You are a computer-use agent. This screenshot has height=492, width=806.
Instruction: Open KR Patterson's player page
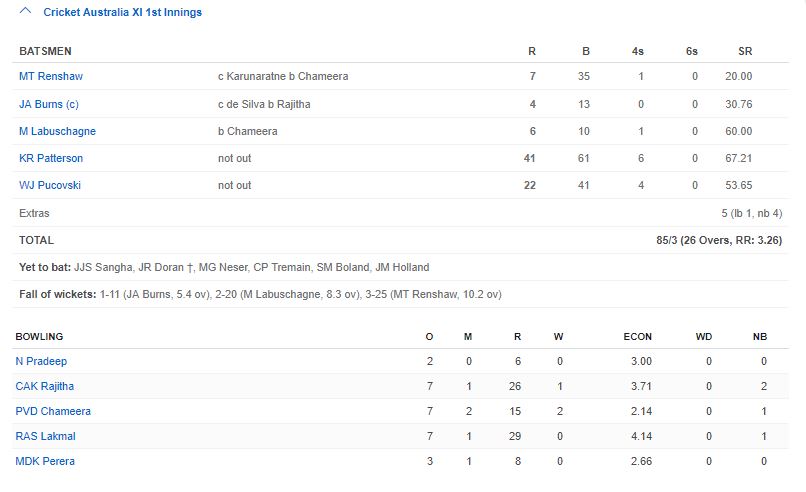click(x=51, y=158)
